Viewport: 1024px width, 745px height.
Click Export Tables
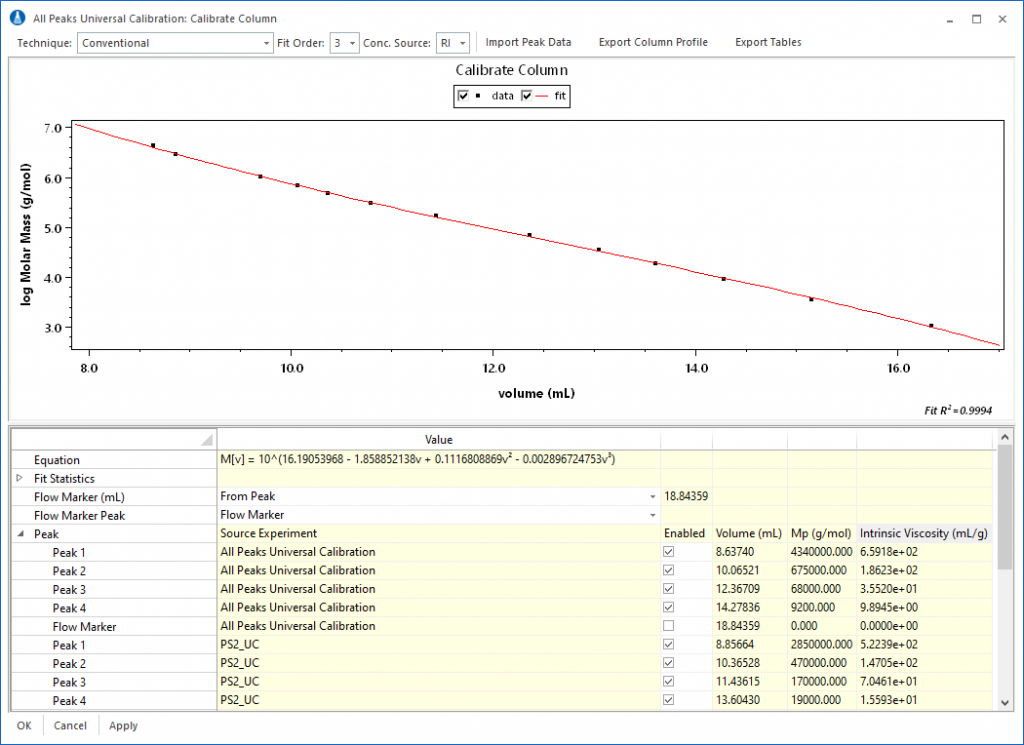click(768, 42)
